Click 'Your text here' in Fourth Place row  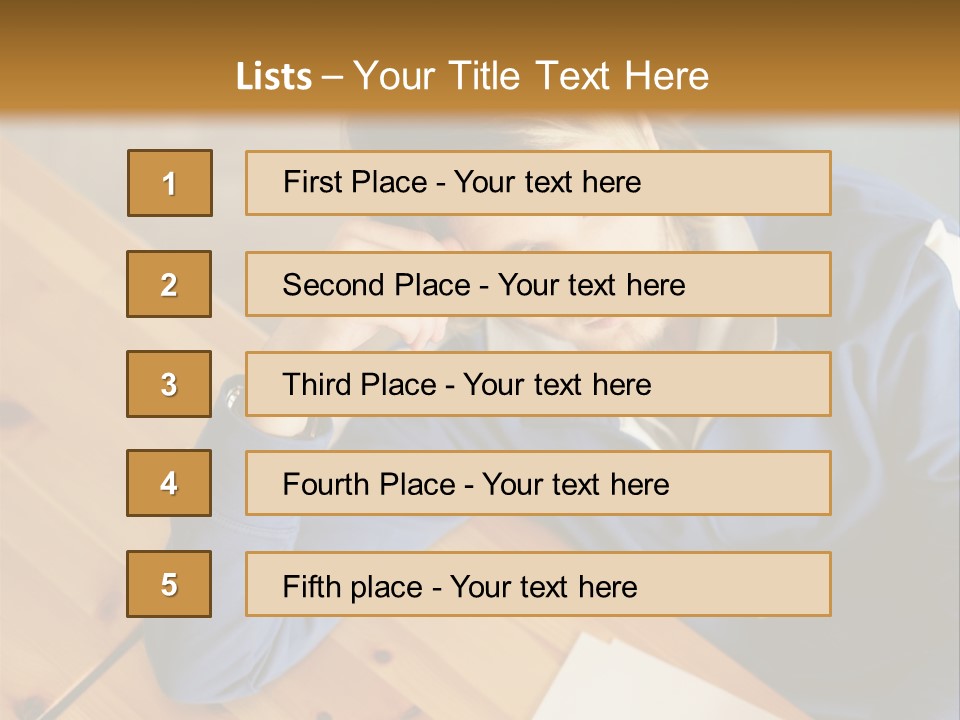(x=575, y=485)
